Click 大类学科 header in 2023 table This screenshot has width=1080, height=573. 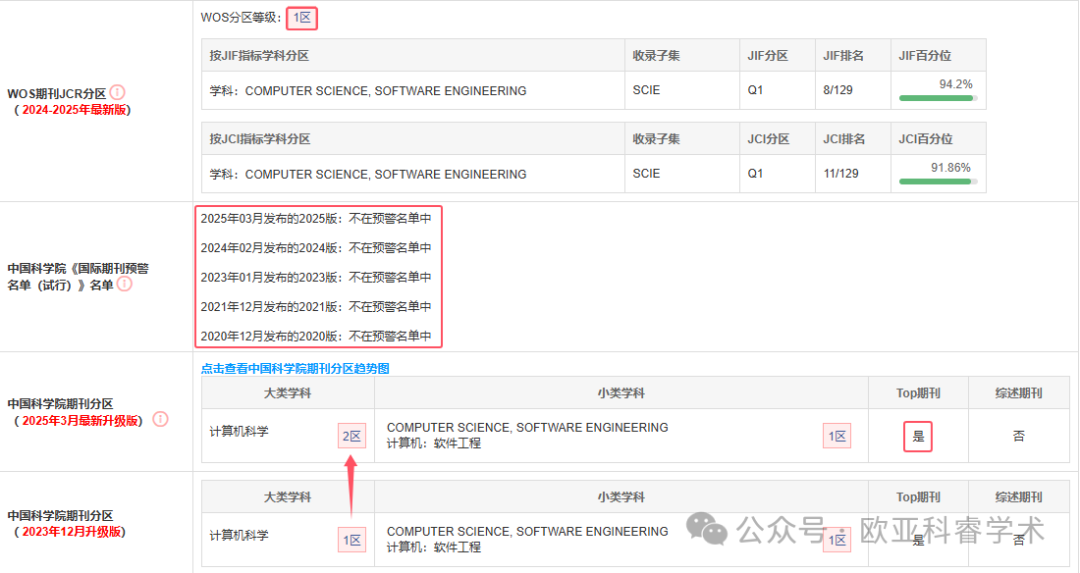point(287,497)
